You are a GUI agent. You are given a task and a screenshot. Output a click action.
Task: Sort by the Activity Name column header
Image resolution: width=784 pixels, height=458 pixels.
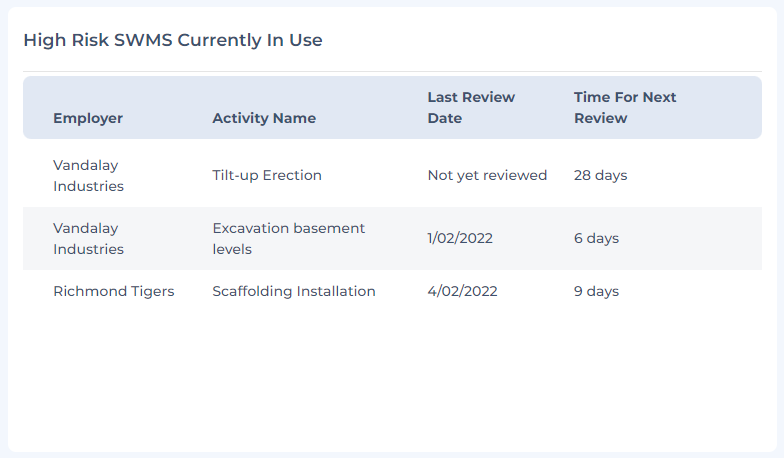pos(264,118)
